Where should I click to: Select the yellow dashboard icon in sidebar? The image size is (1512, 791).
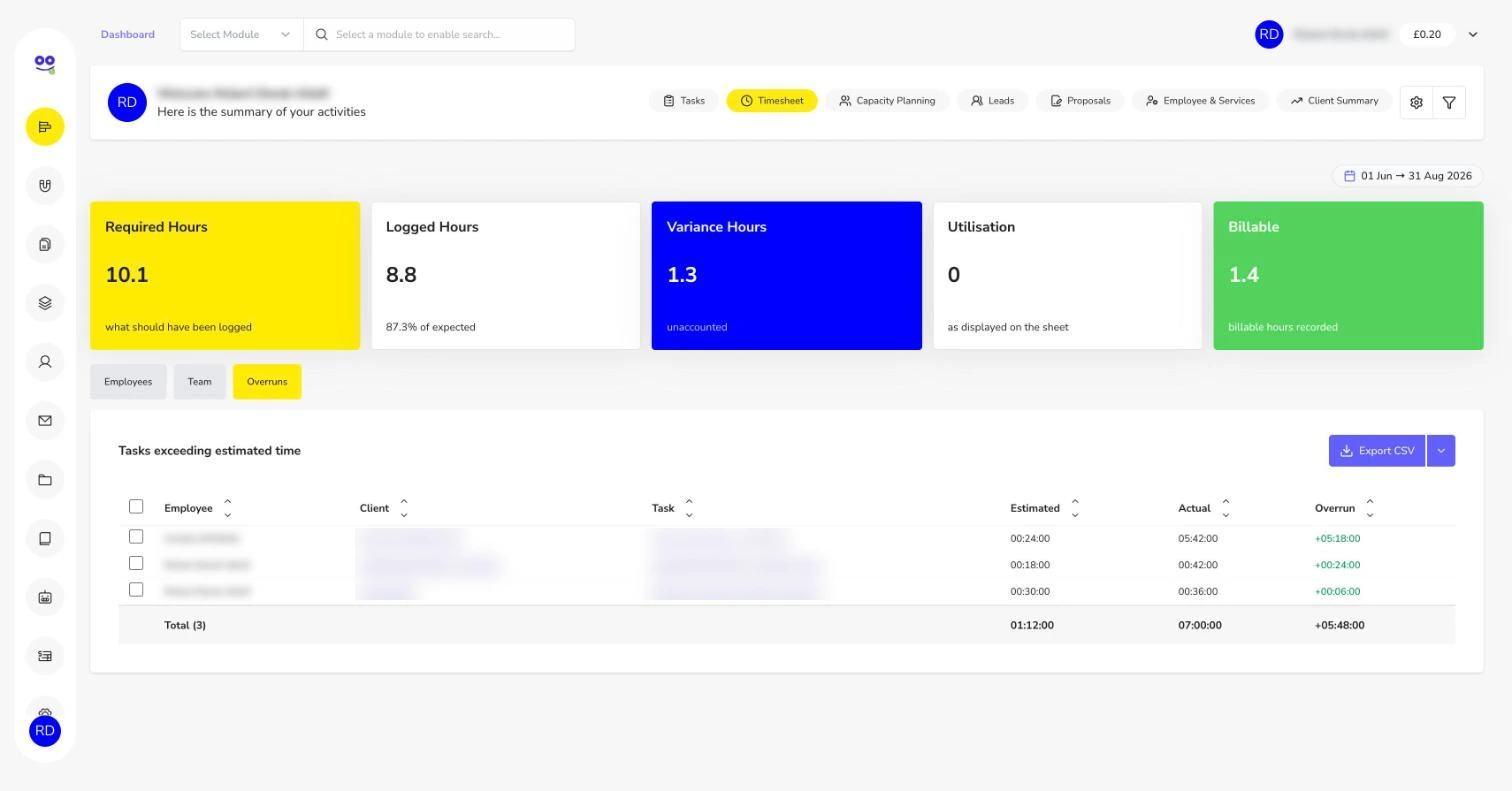point(45,127)
